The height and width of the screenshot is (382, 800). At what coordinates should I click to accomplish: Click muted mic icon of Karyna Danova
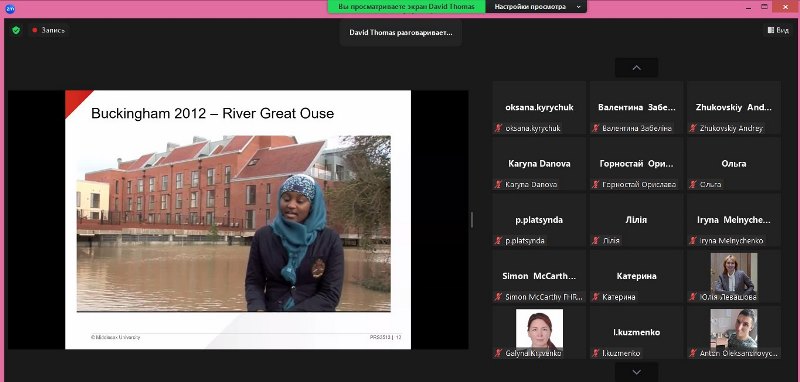[x=498, y=184]
